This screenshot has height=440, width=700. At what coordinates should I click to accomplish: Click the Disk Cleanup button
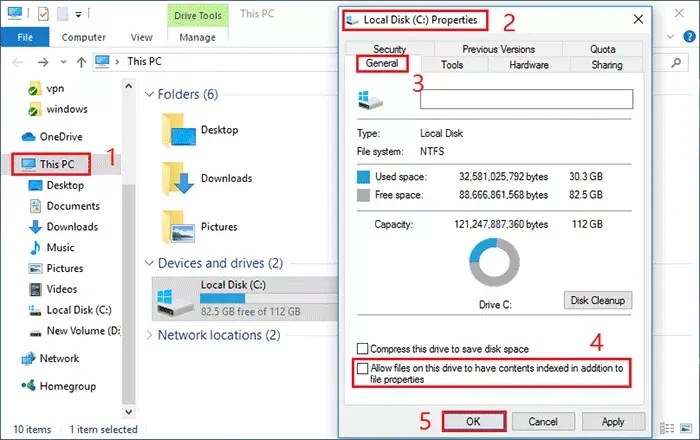click(x=598, y=300)
